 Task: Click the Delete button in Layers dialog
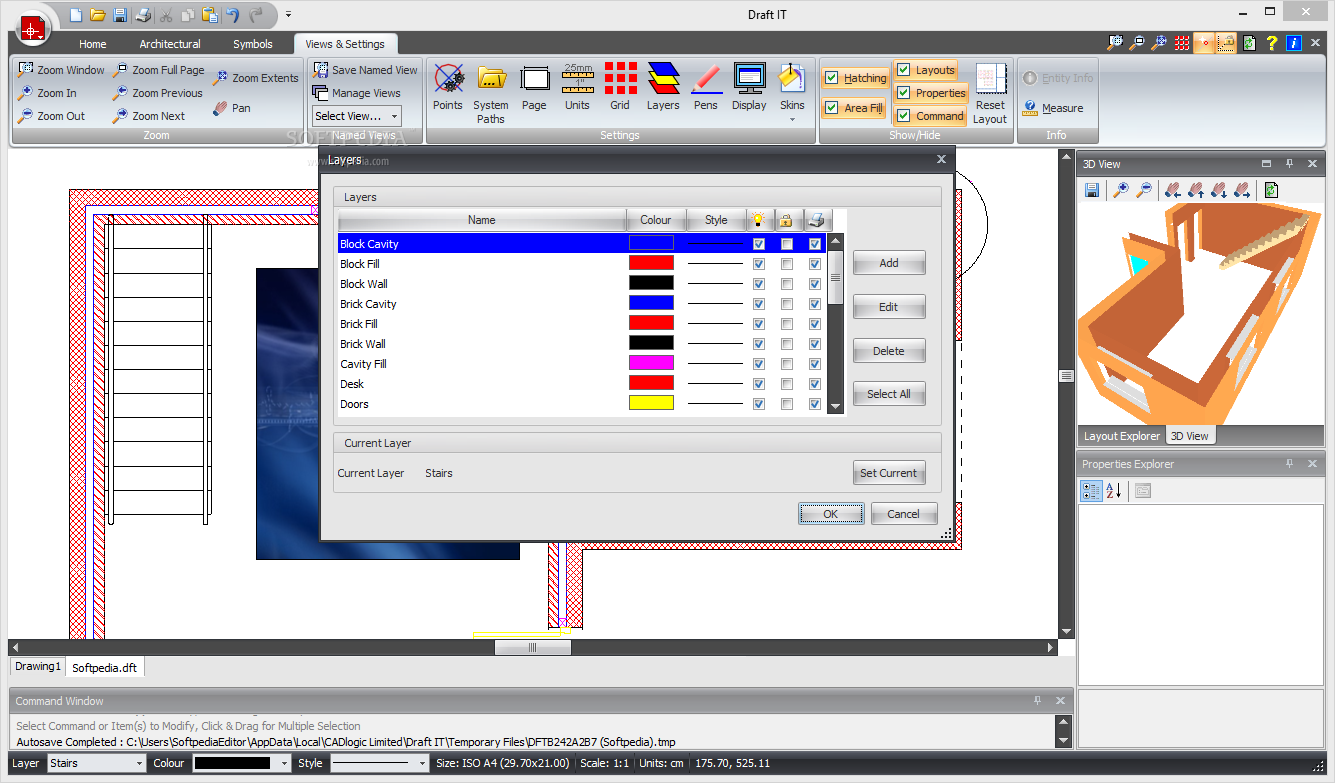coord(889,351)
